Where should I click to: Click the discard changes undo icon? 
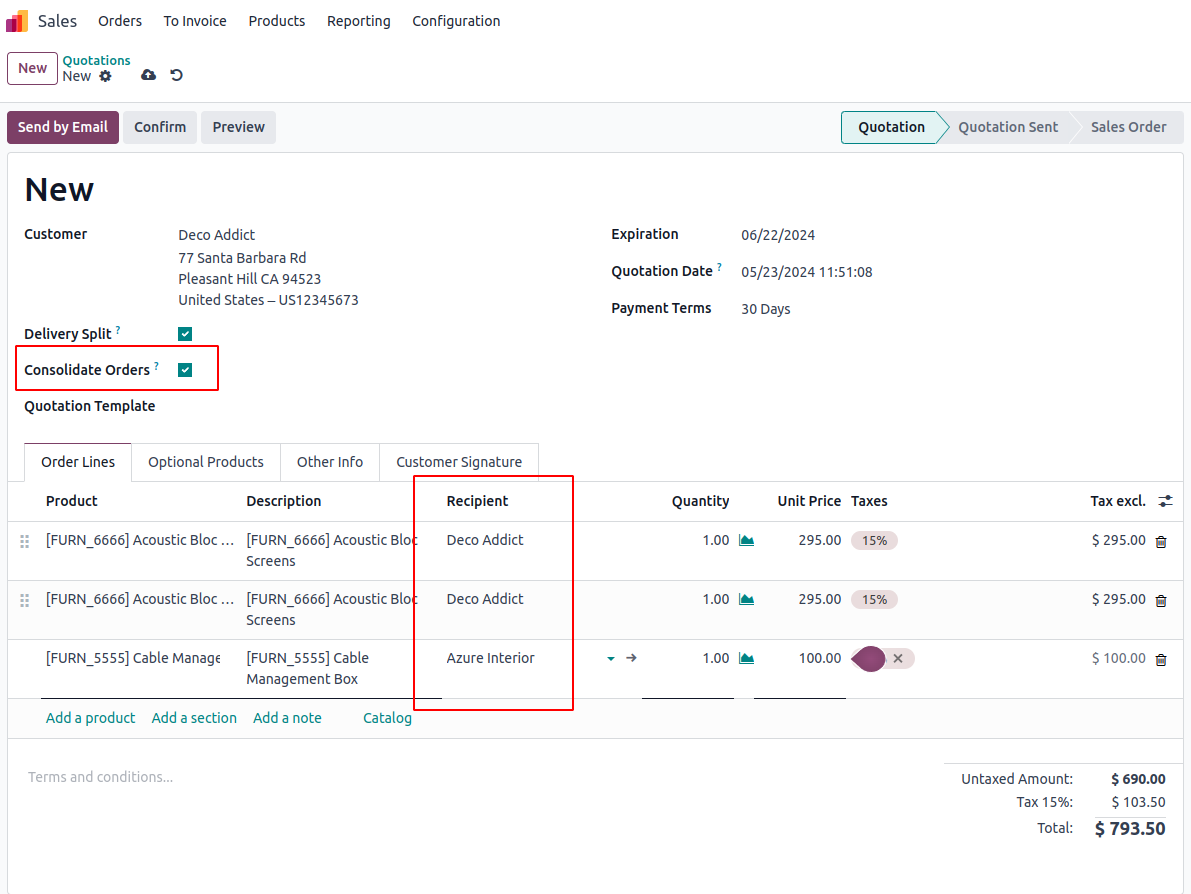[x=177, y=76]
